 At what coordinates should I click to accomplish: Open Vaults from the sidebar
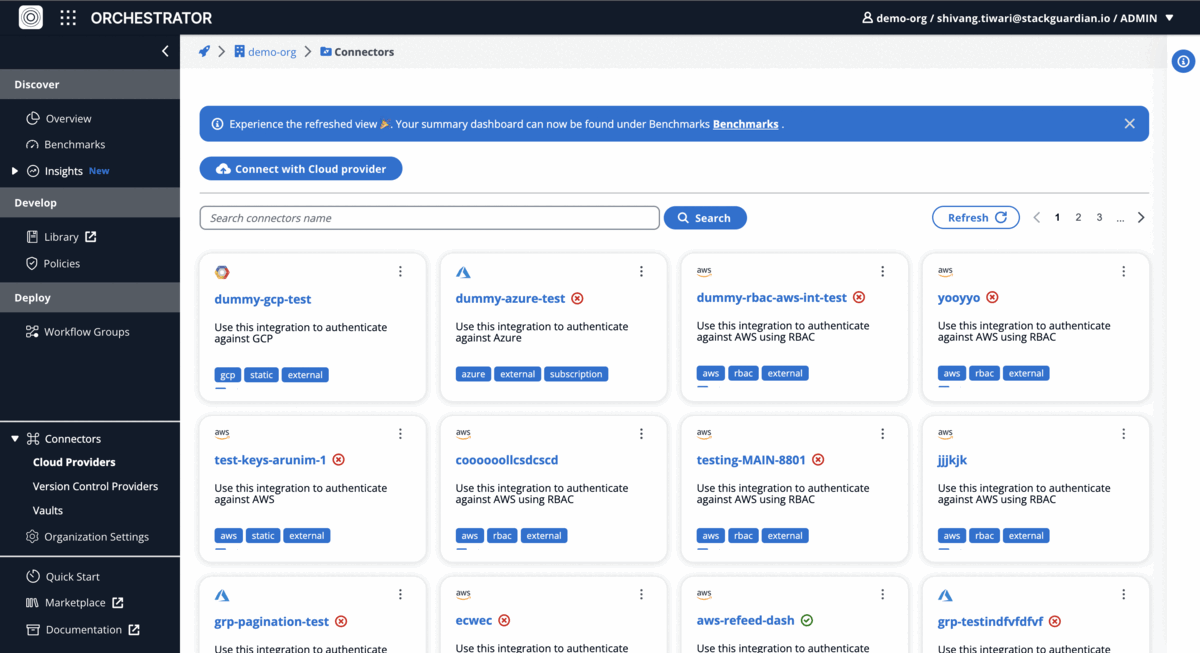point(48,510)
